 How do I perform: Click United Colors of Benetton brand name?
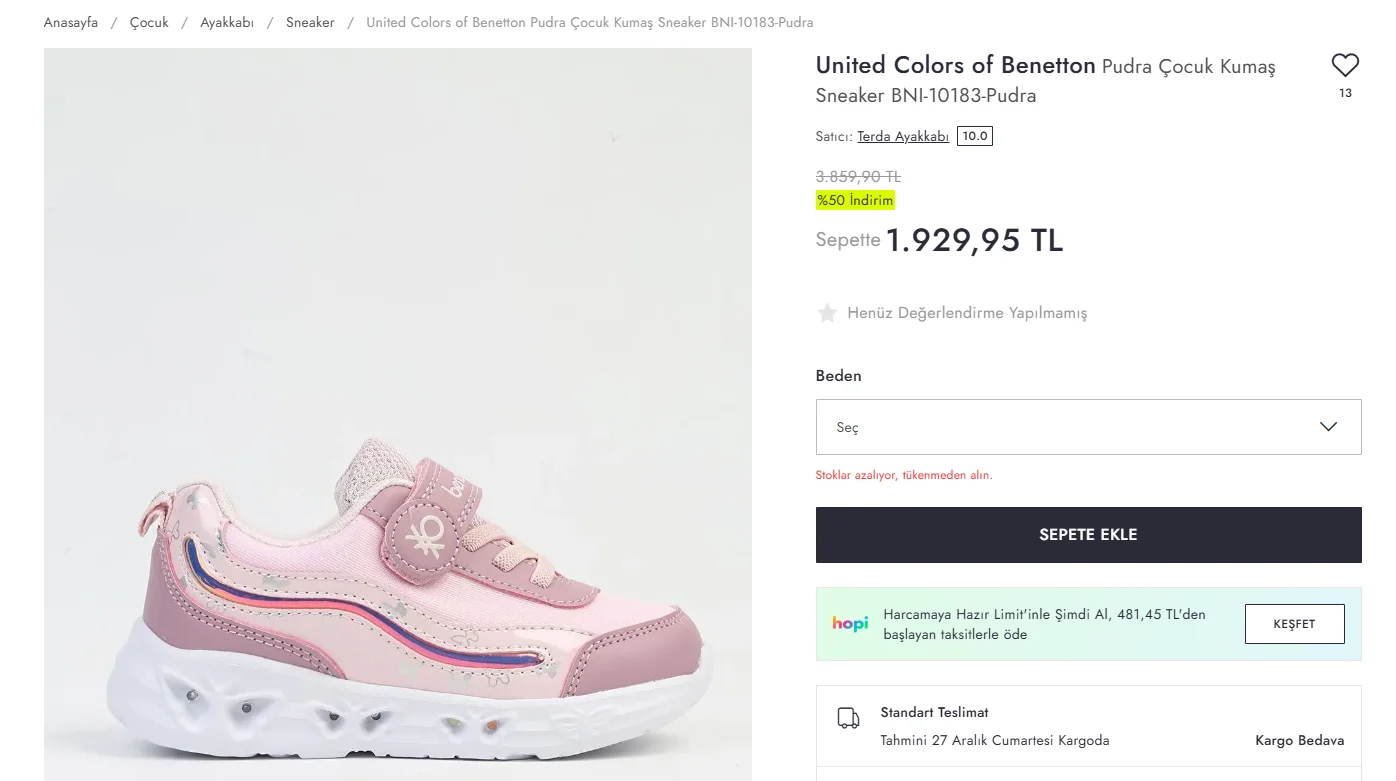[x=955, y=66]
